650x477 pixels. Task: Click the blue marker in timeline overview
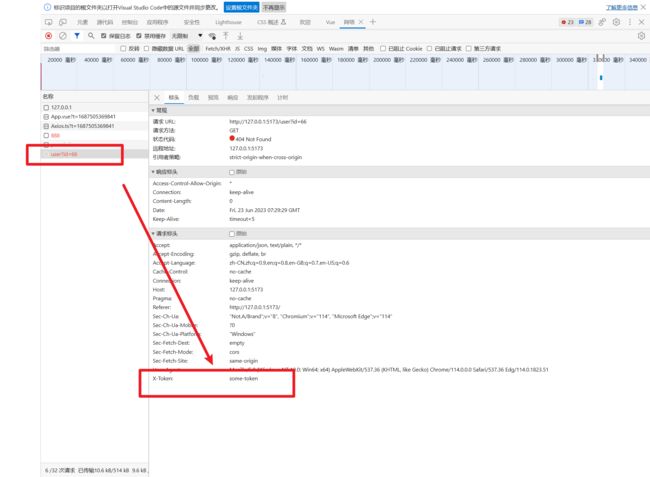point(601,77)
